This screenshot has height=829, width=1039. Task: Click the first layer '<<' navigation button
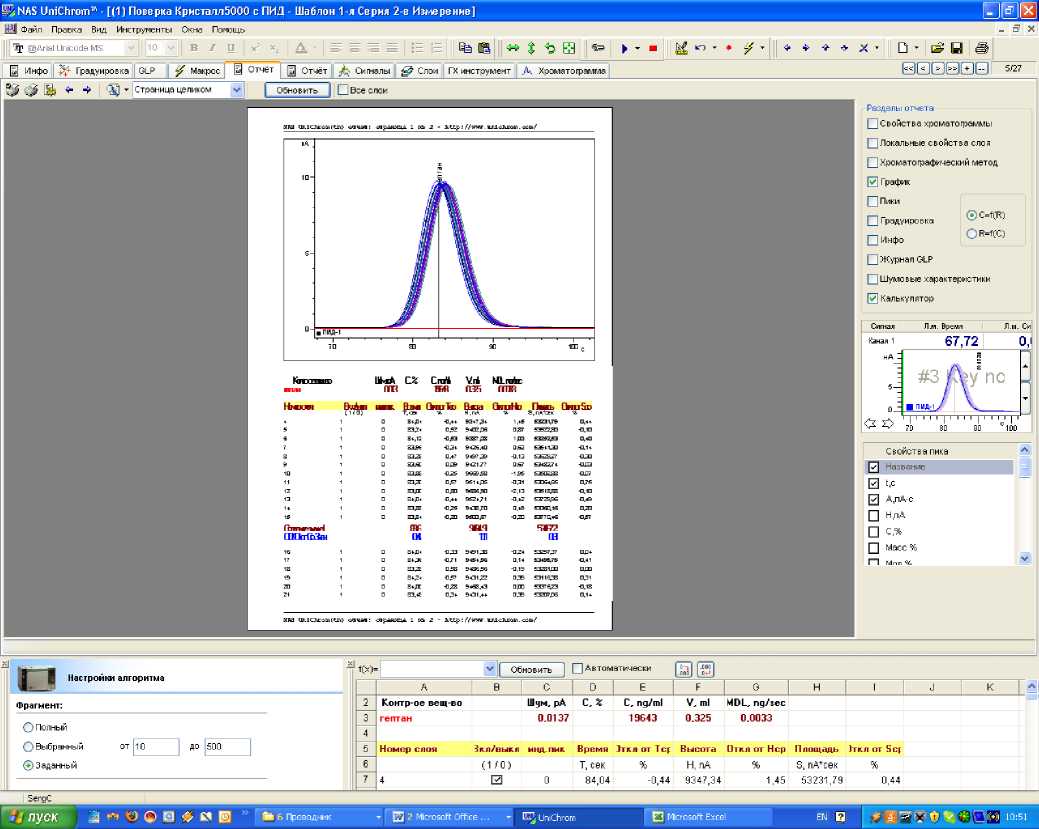click(908, 68)
